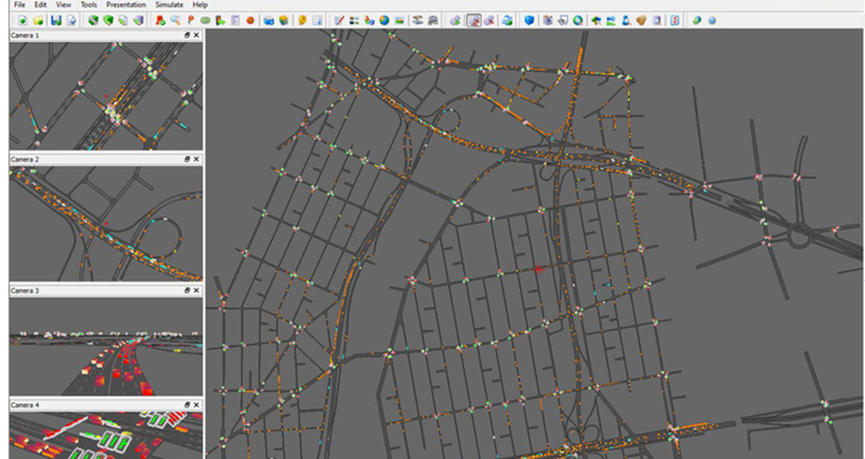Undock the Camera 3 panel
The width and height of the screenshot is (865, 459).
coord(187,290)
